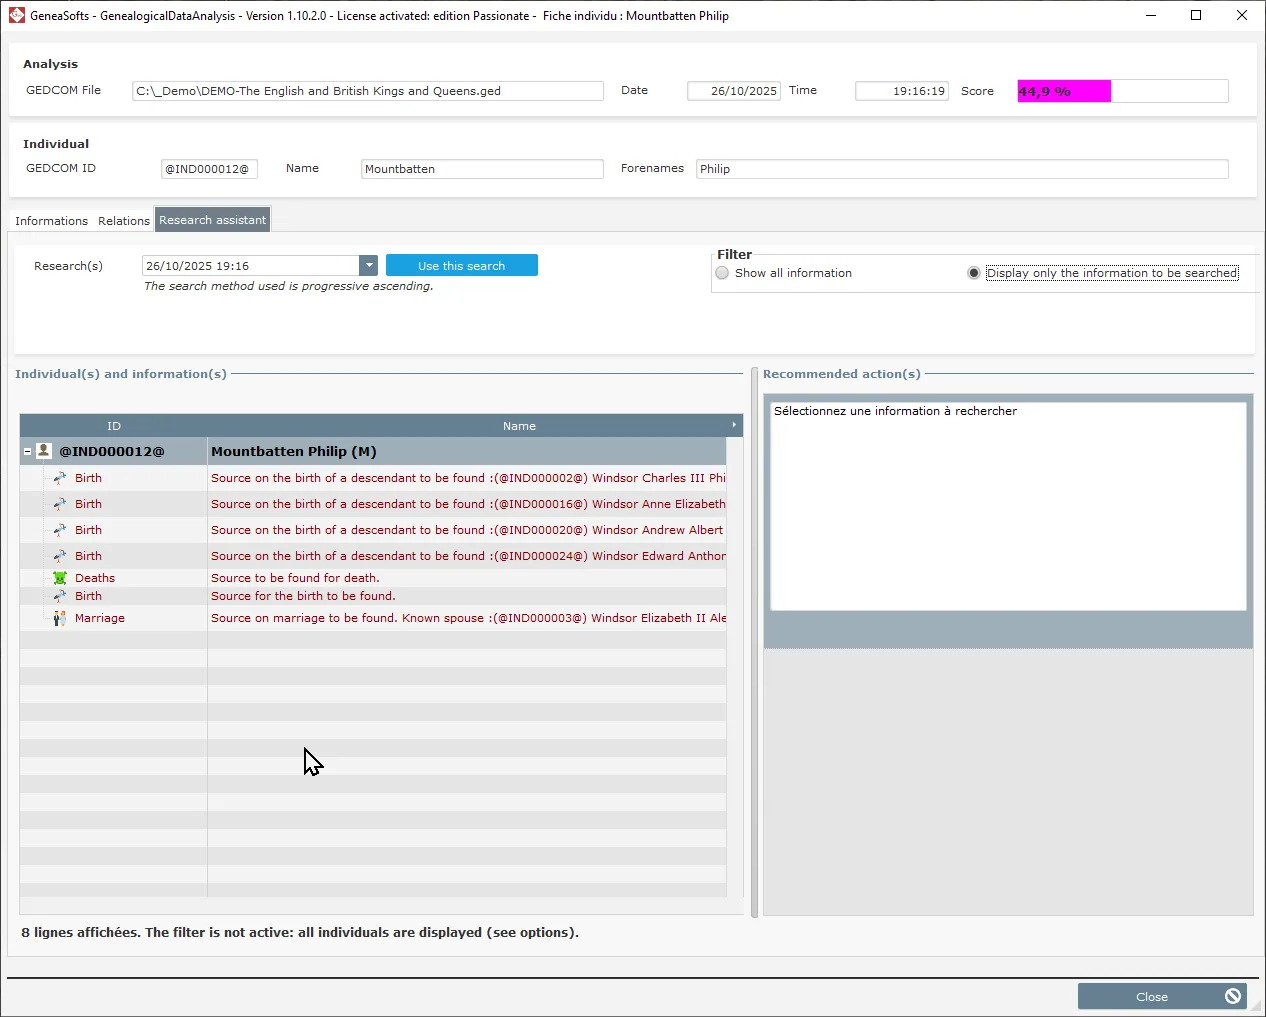Open the Research(s) date dropdown
This screenshot has height=1017, width=1266.
tap(368, 265)
